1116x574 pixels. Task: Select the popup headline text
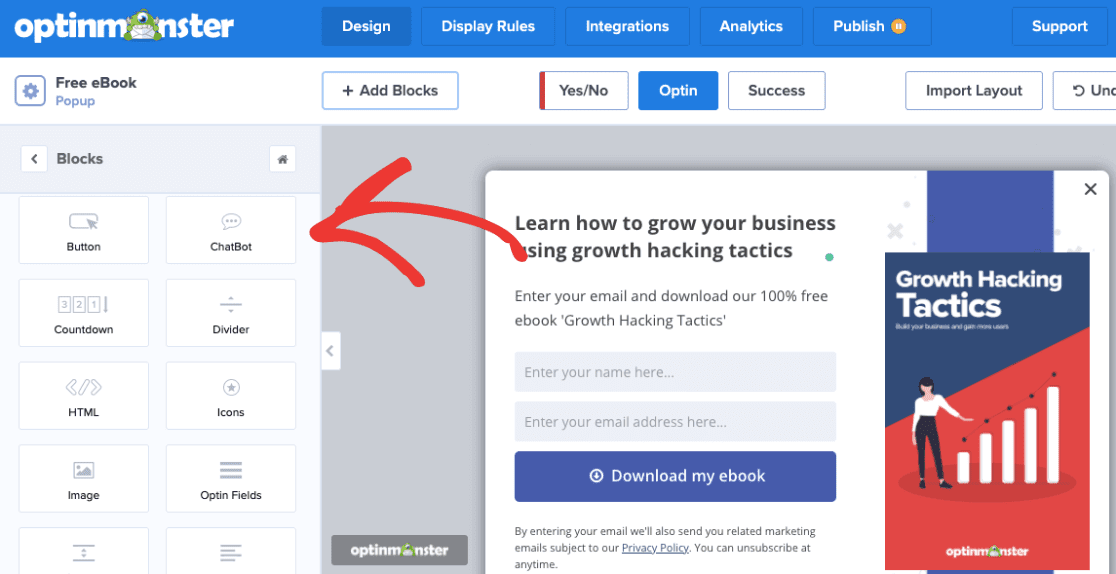click(675, 236)
